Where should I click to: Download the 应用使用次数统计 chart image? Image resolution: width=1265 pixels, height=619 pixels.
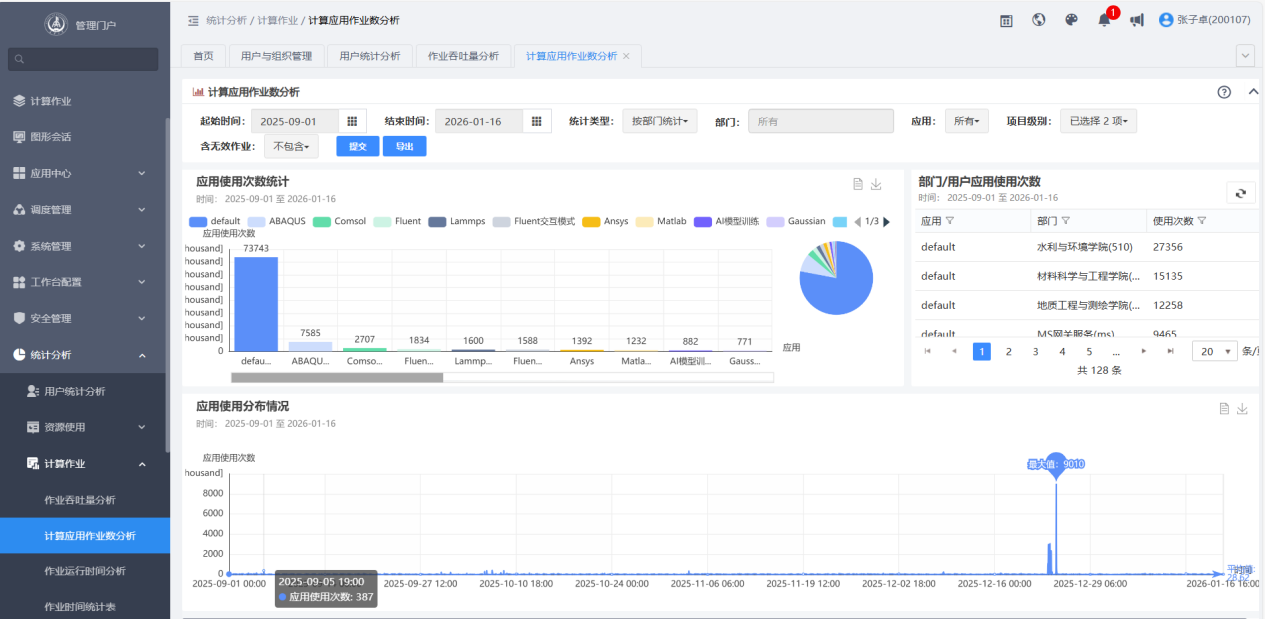pyautogui.click(x=877, y=184)
